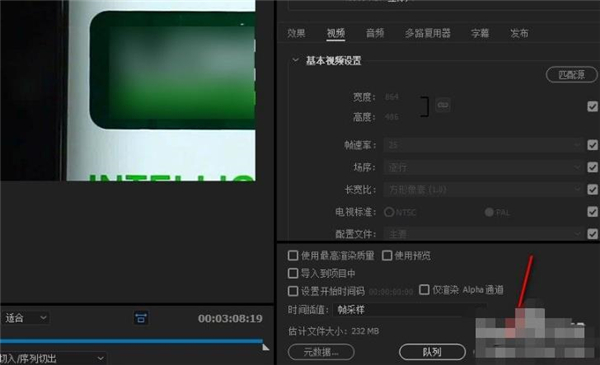Click the 队列 button

(x=432, y=352)
